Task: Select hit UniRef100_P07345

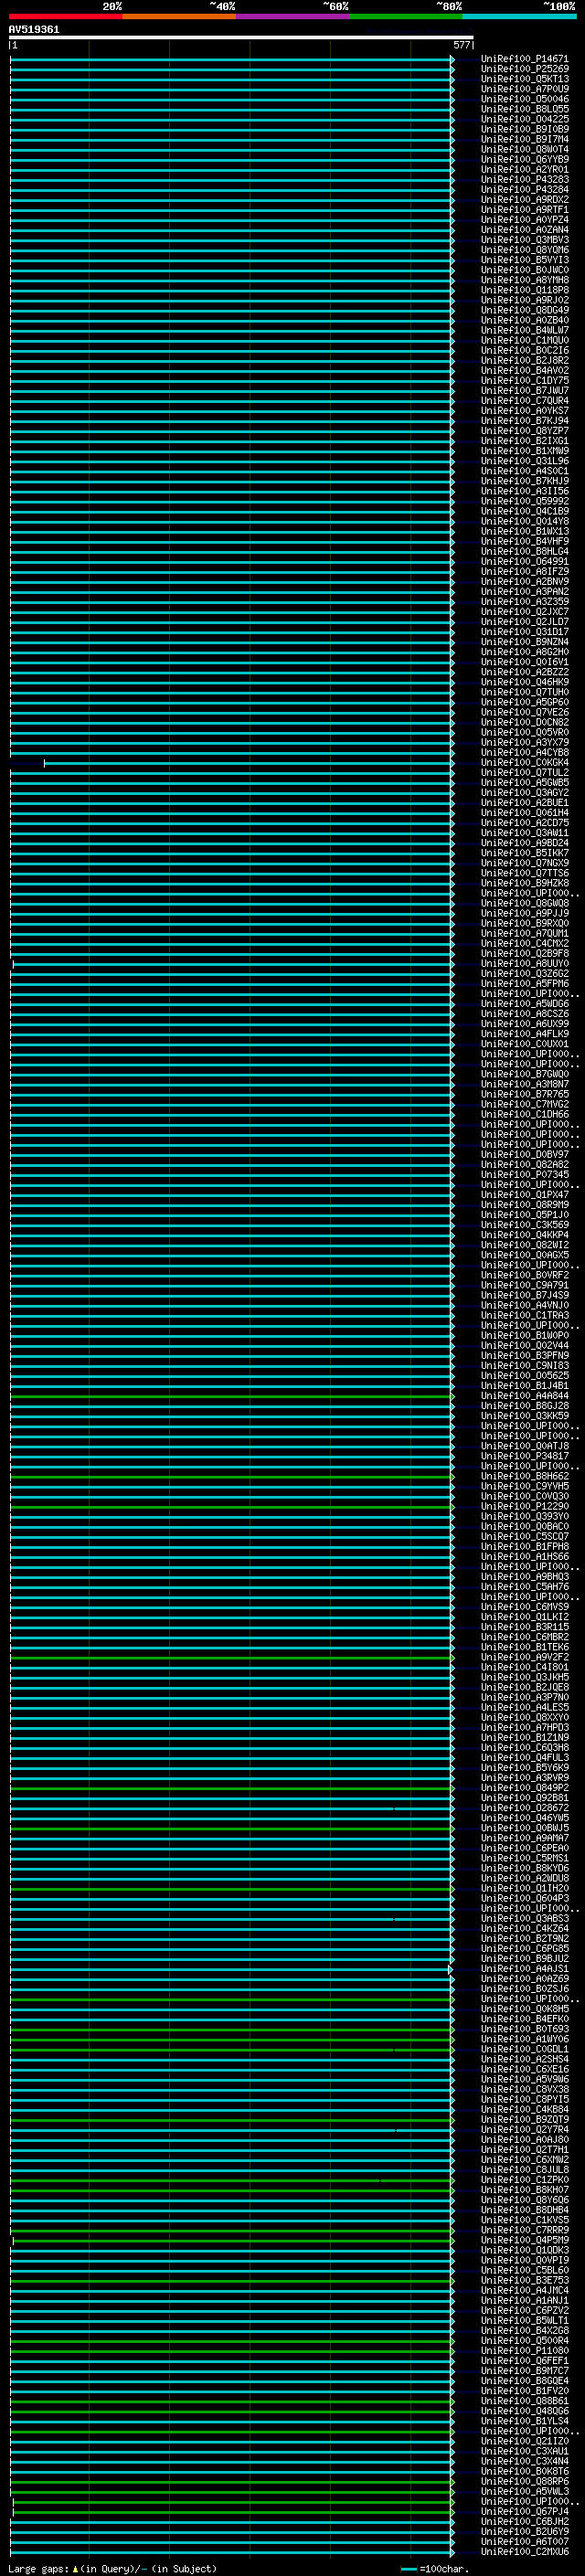Action: coord(524,1175)
